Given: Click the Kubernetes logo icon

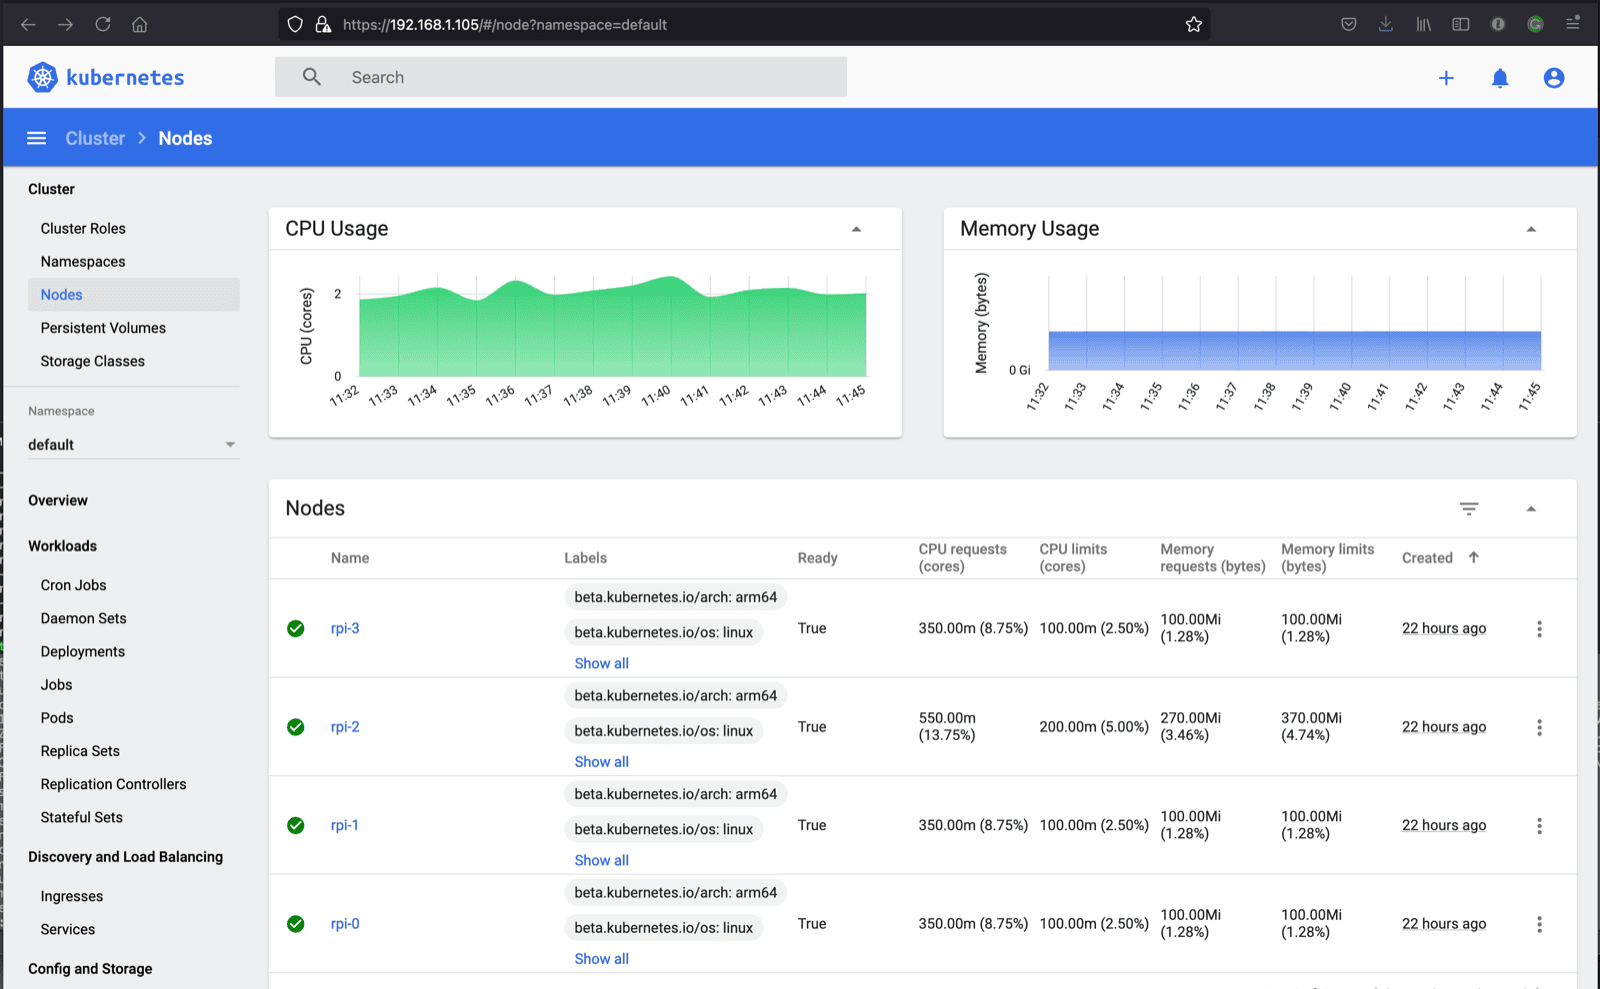Looking at the screenshot, I should (x=42, y=76).
